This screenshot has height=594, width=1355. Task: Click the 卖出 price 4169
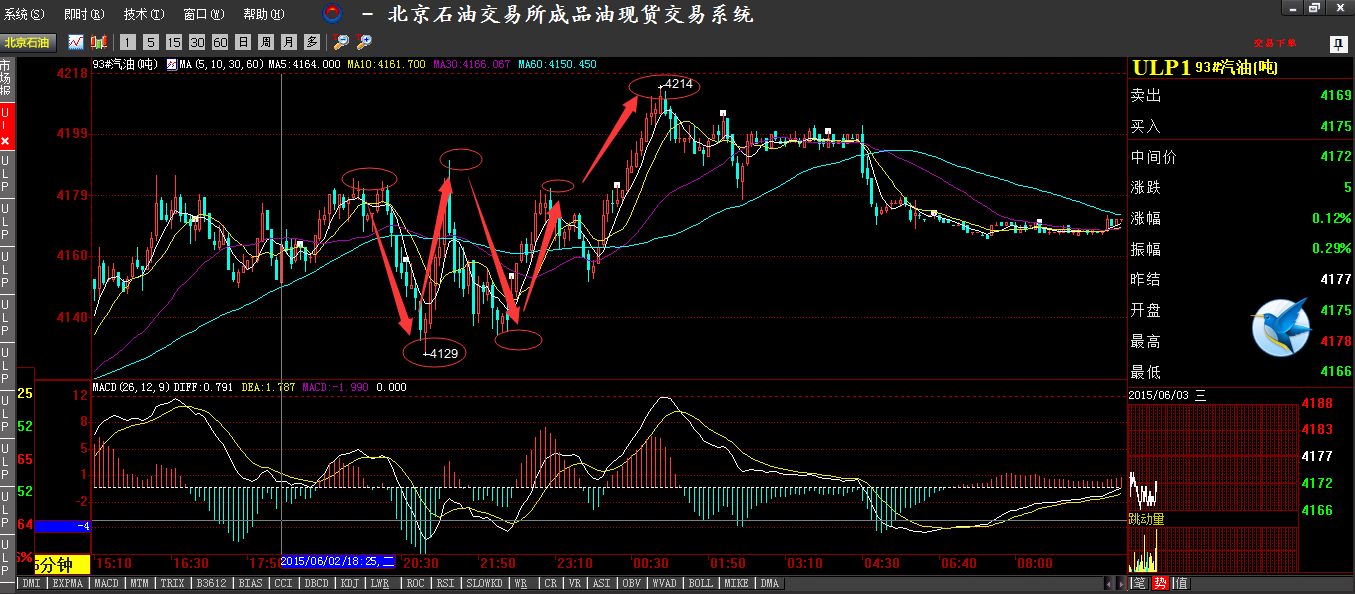(1335, 96)
